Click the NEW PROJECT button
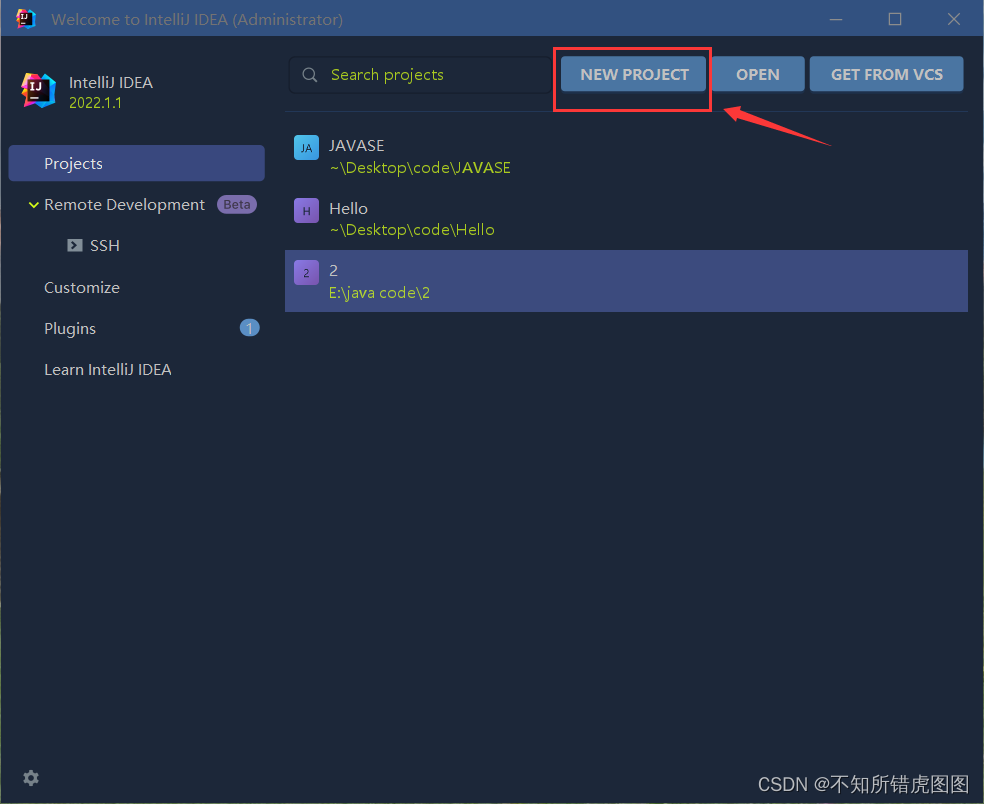This screenshot has height=804, width=984. tap(633, 74)
